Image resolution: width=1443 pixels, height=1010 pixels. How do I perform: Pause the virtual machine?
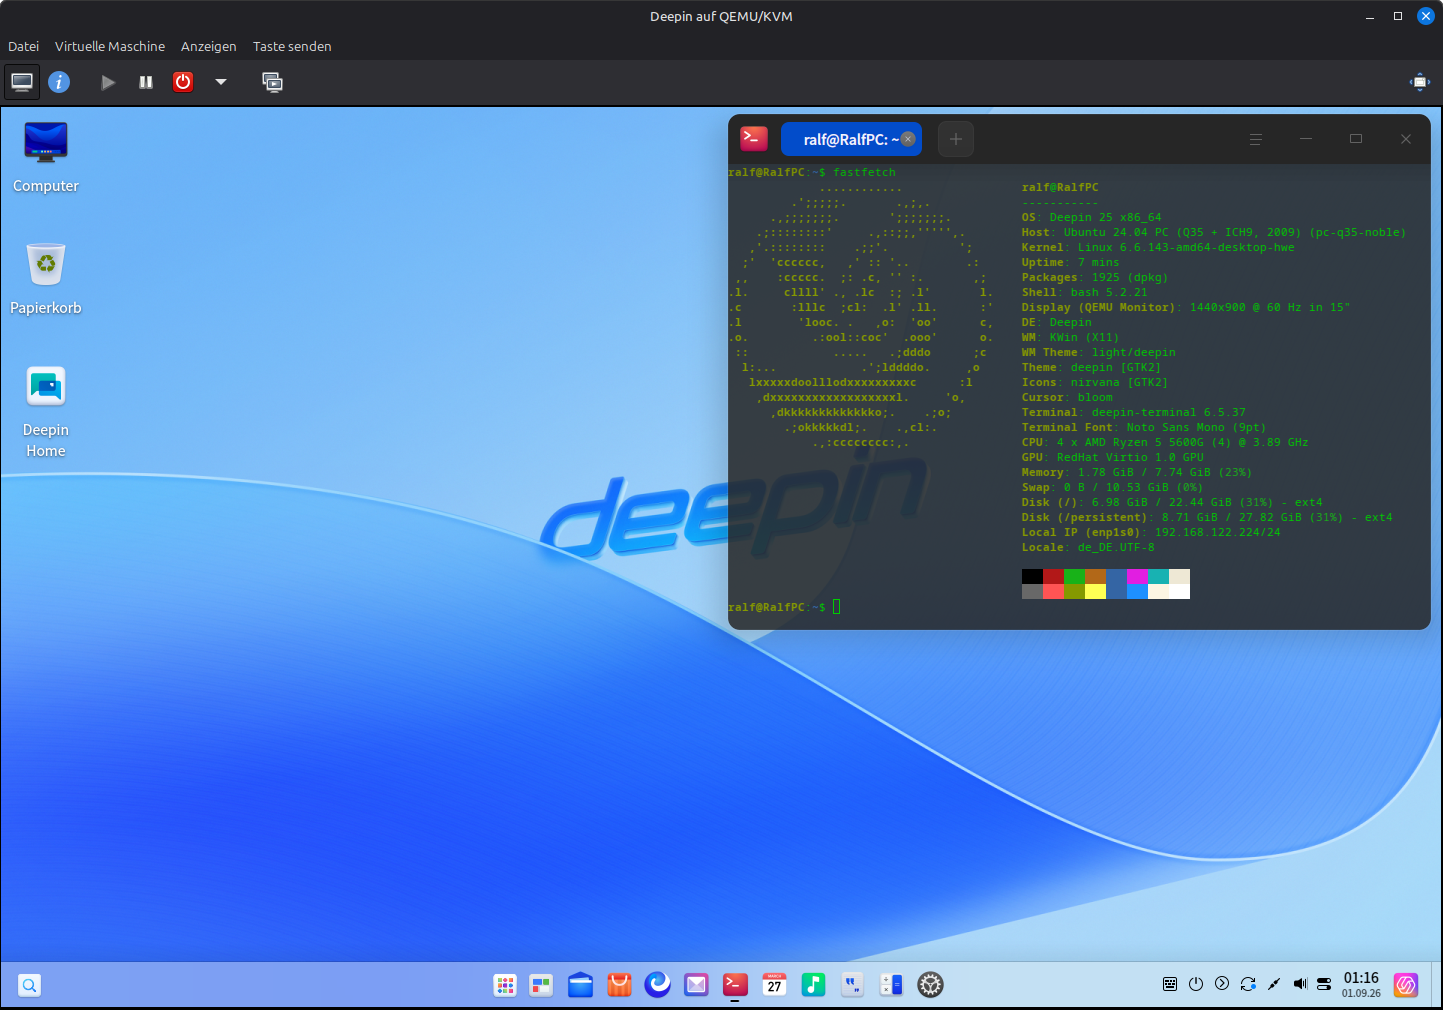click(x=146, y=82)
